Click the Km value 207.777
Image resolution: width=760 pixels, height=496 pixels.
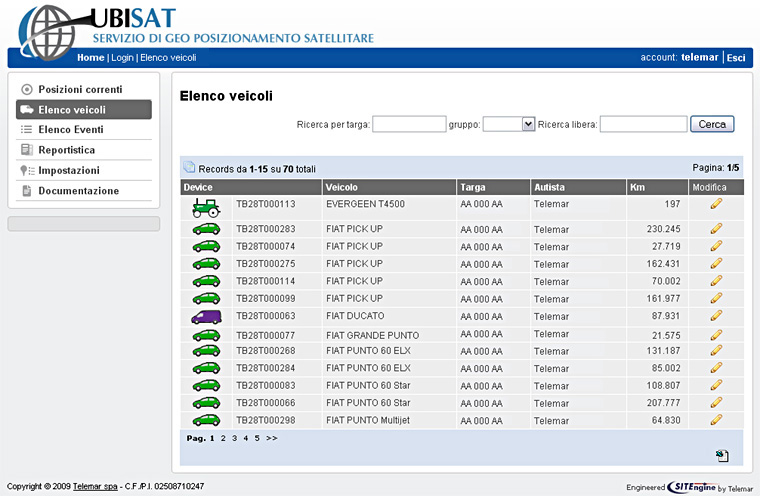click(x=664, y=403)
